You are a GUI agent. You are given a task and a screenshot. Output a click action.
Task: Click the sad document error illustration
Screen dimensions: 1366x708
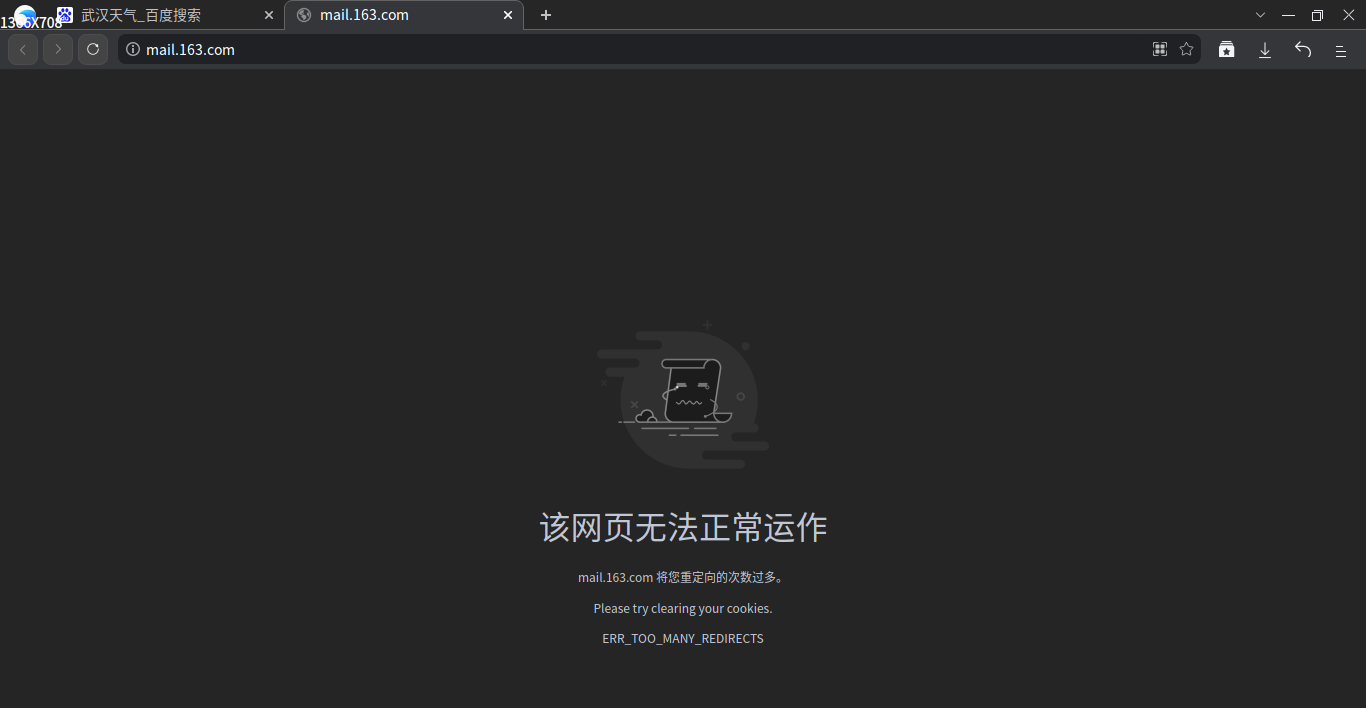[x=683, y=396]
